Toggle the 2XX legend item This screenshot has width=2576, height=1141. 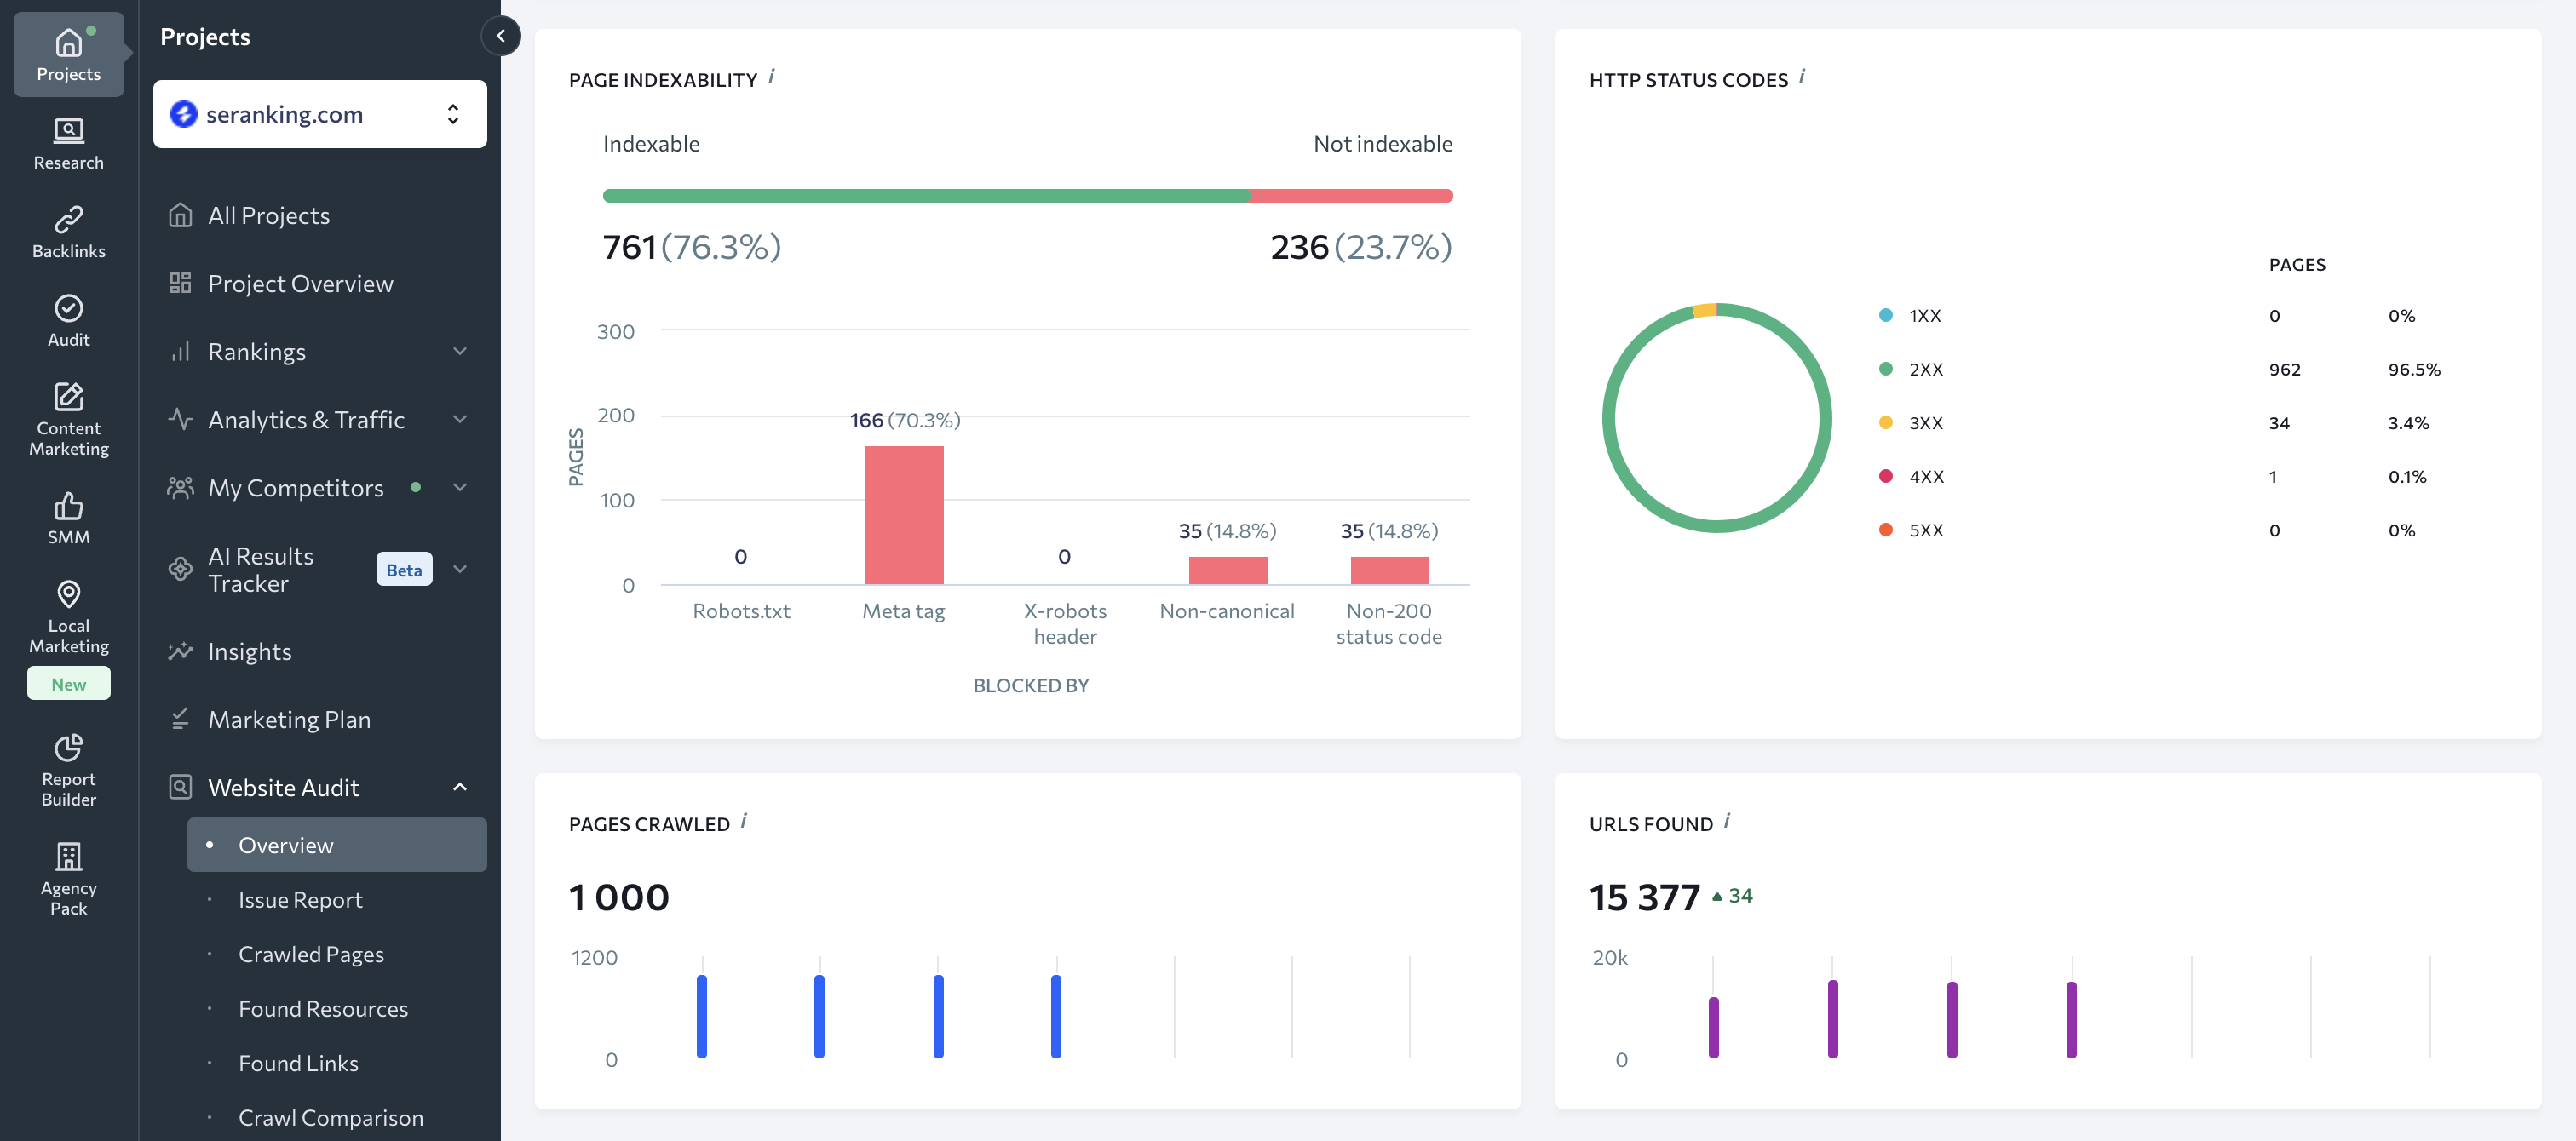pos(1924,369)
